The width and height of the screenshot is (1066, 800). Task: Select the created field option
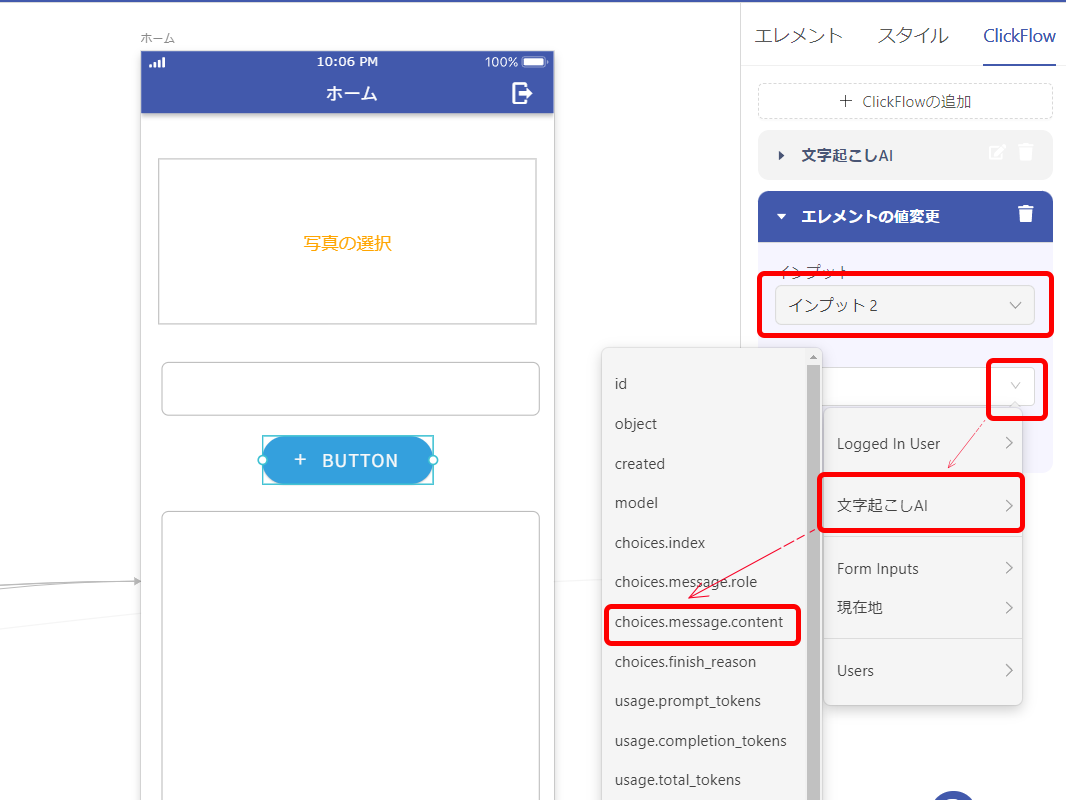click(x=704, y=464)
